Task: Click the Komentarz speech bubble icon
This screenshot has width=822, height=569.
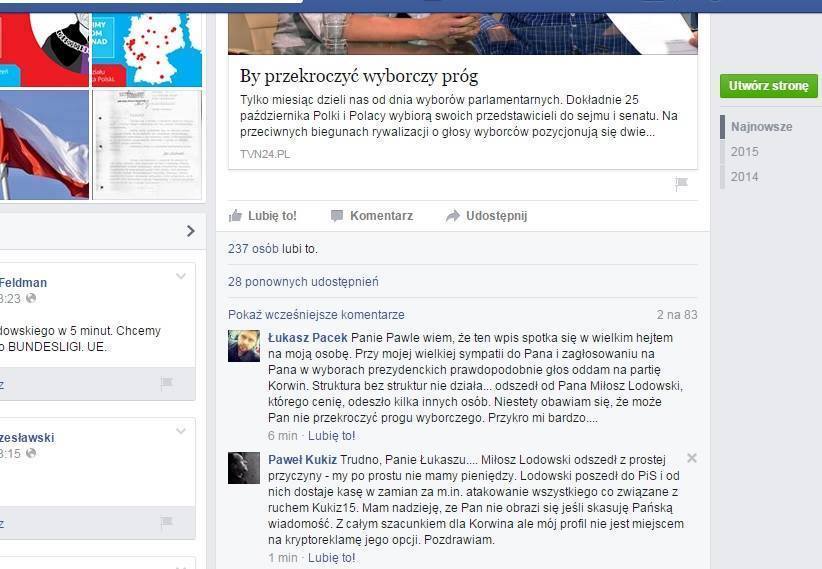Action: (337, 216)
